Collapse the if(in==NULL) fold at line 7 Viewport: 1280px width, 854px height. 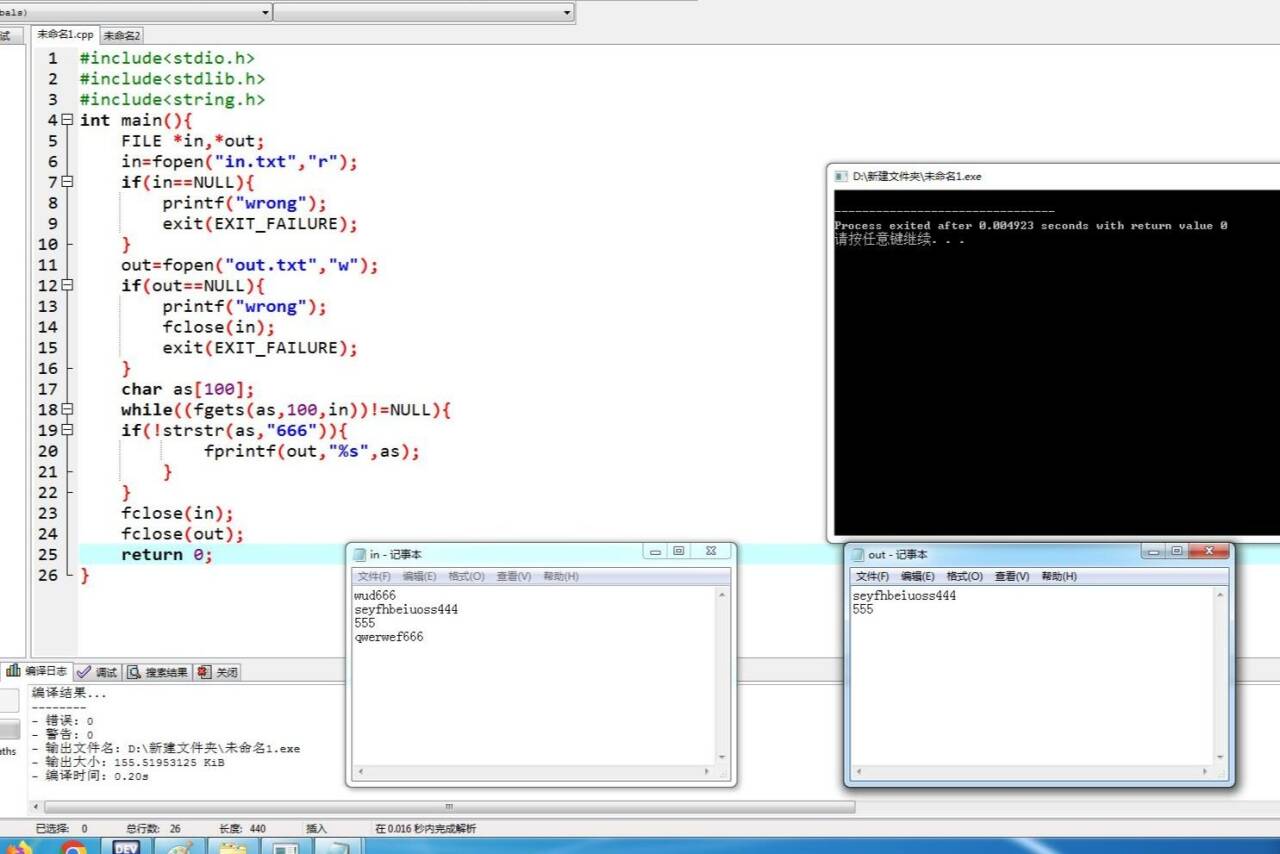67,182
